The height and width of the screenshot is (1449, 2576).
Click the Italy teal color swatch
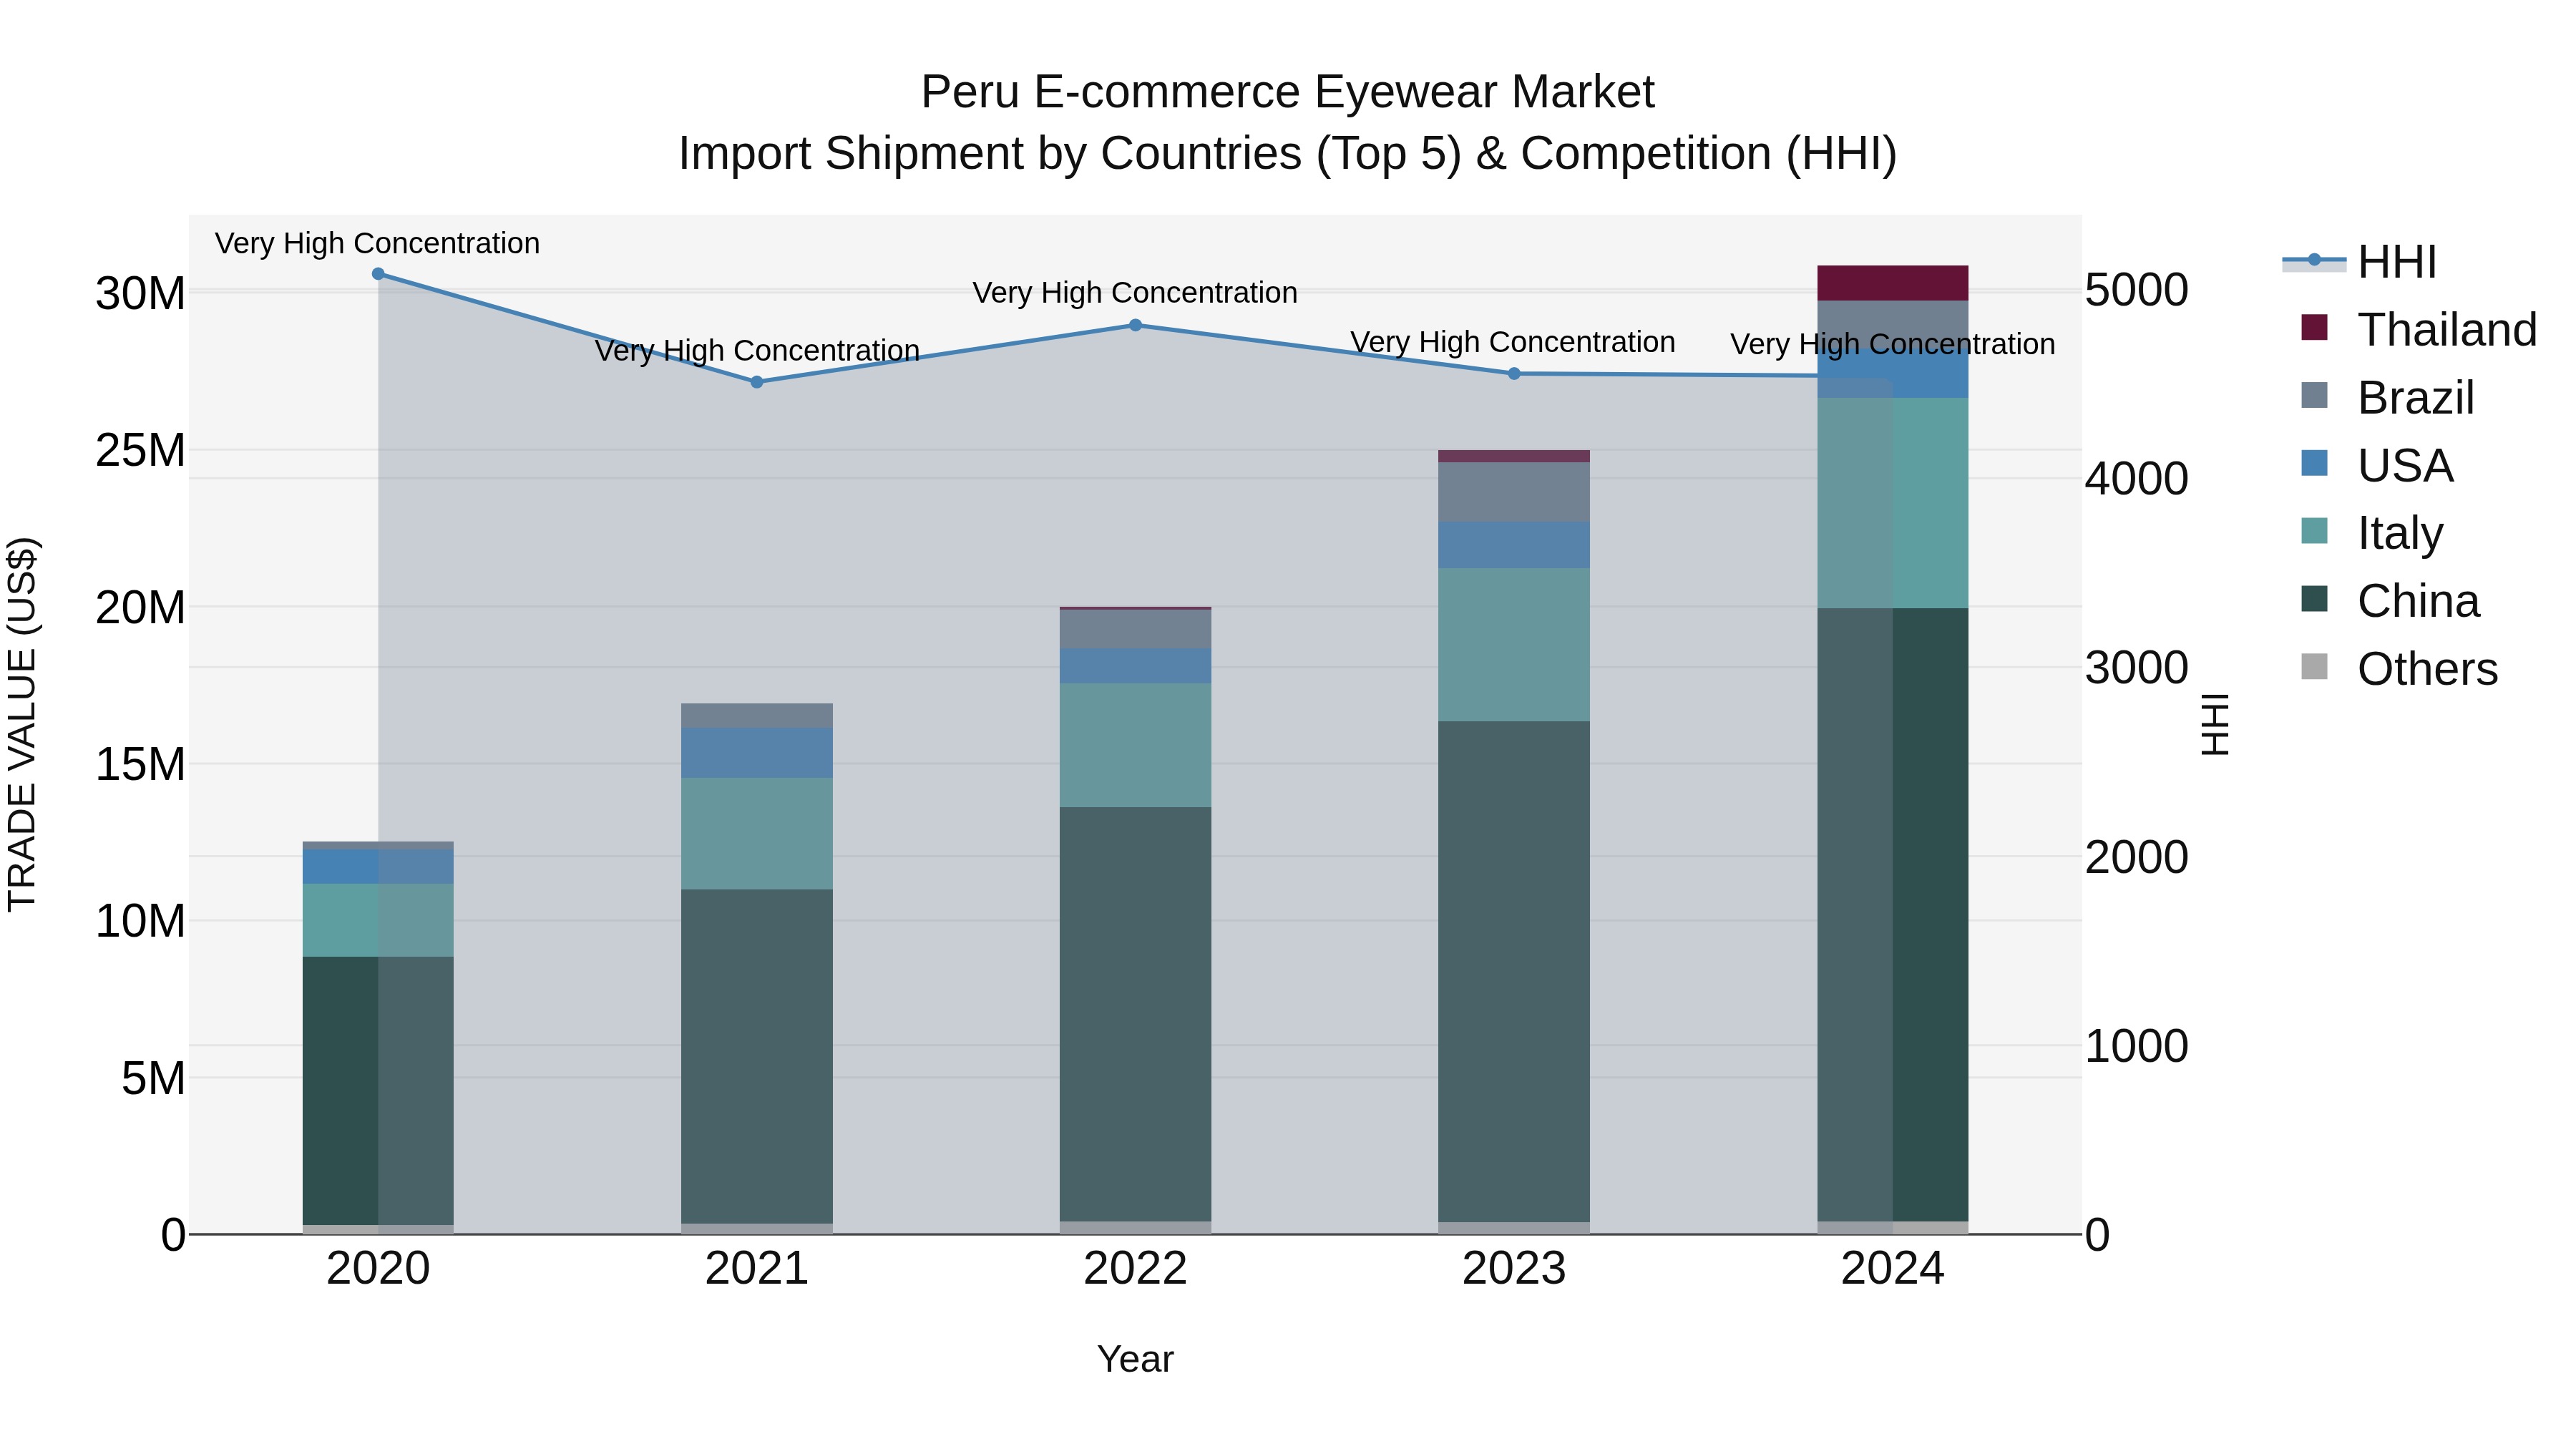2314,530
